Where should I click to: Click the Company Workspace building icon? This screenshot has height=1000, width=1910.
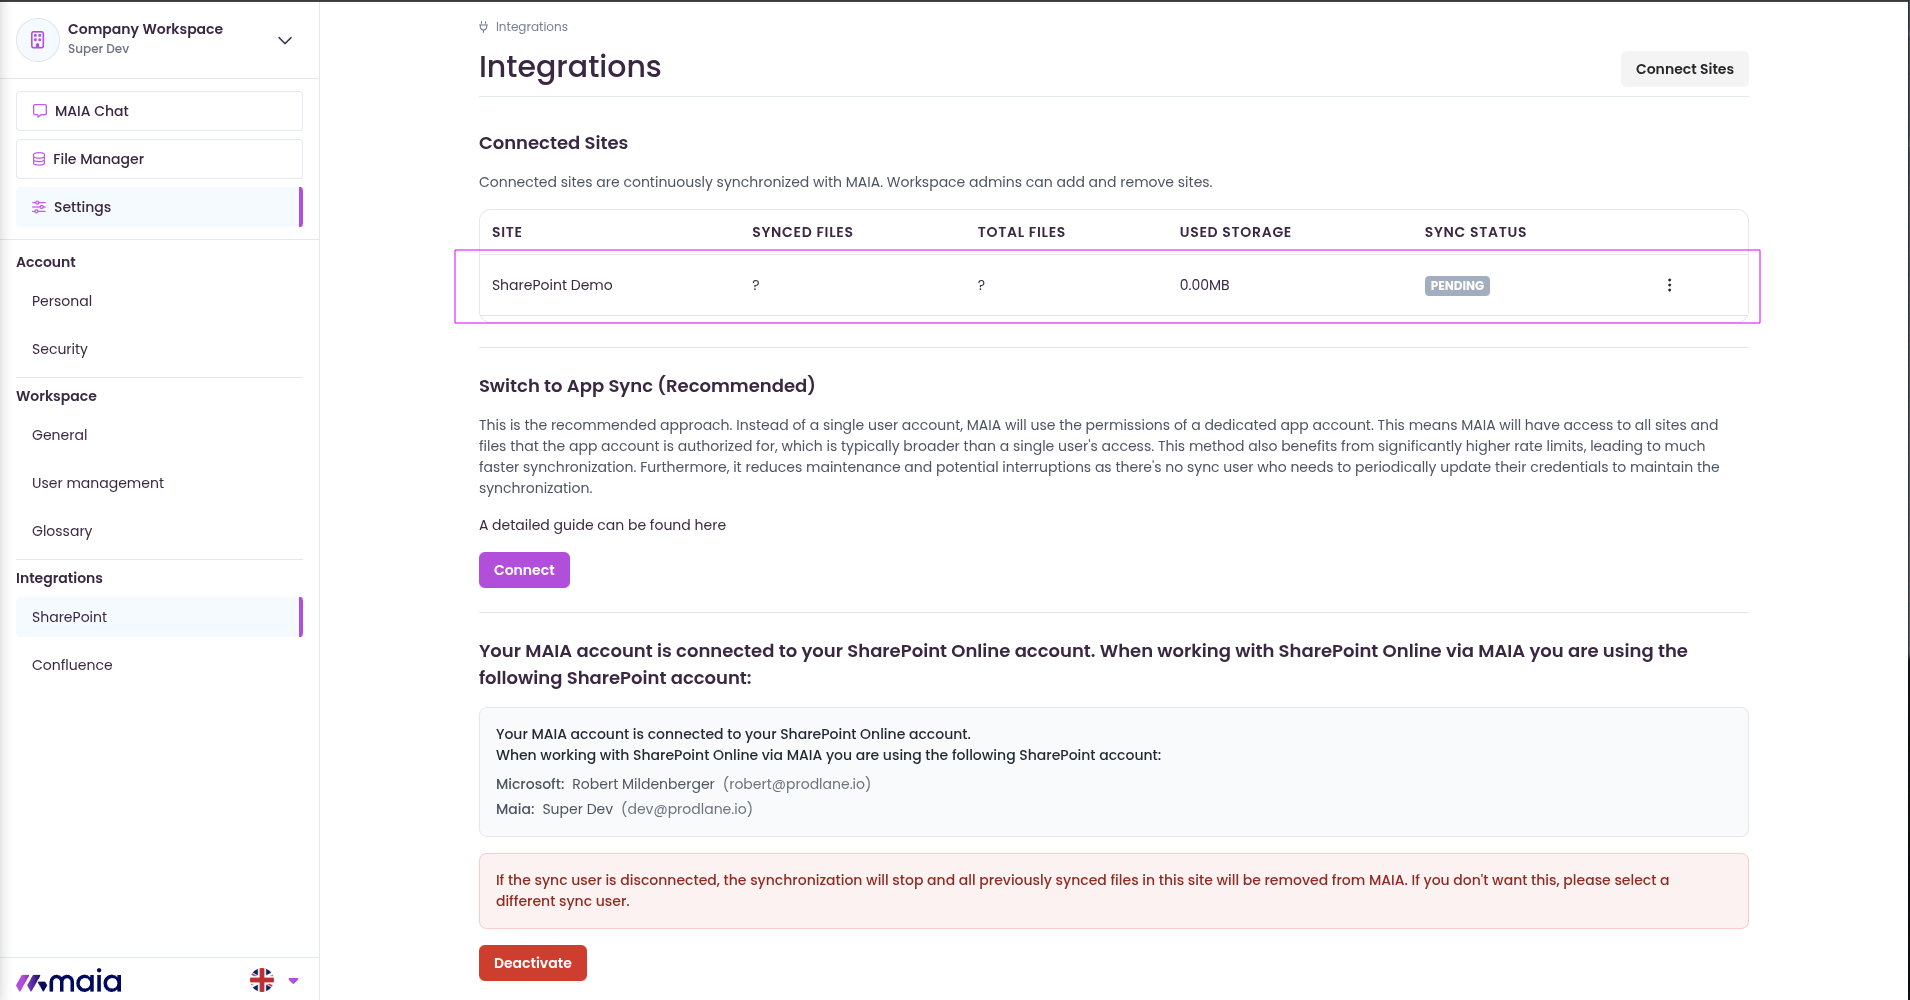[x=38, y=40]
